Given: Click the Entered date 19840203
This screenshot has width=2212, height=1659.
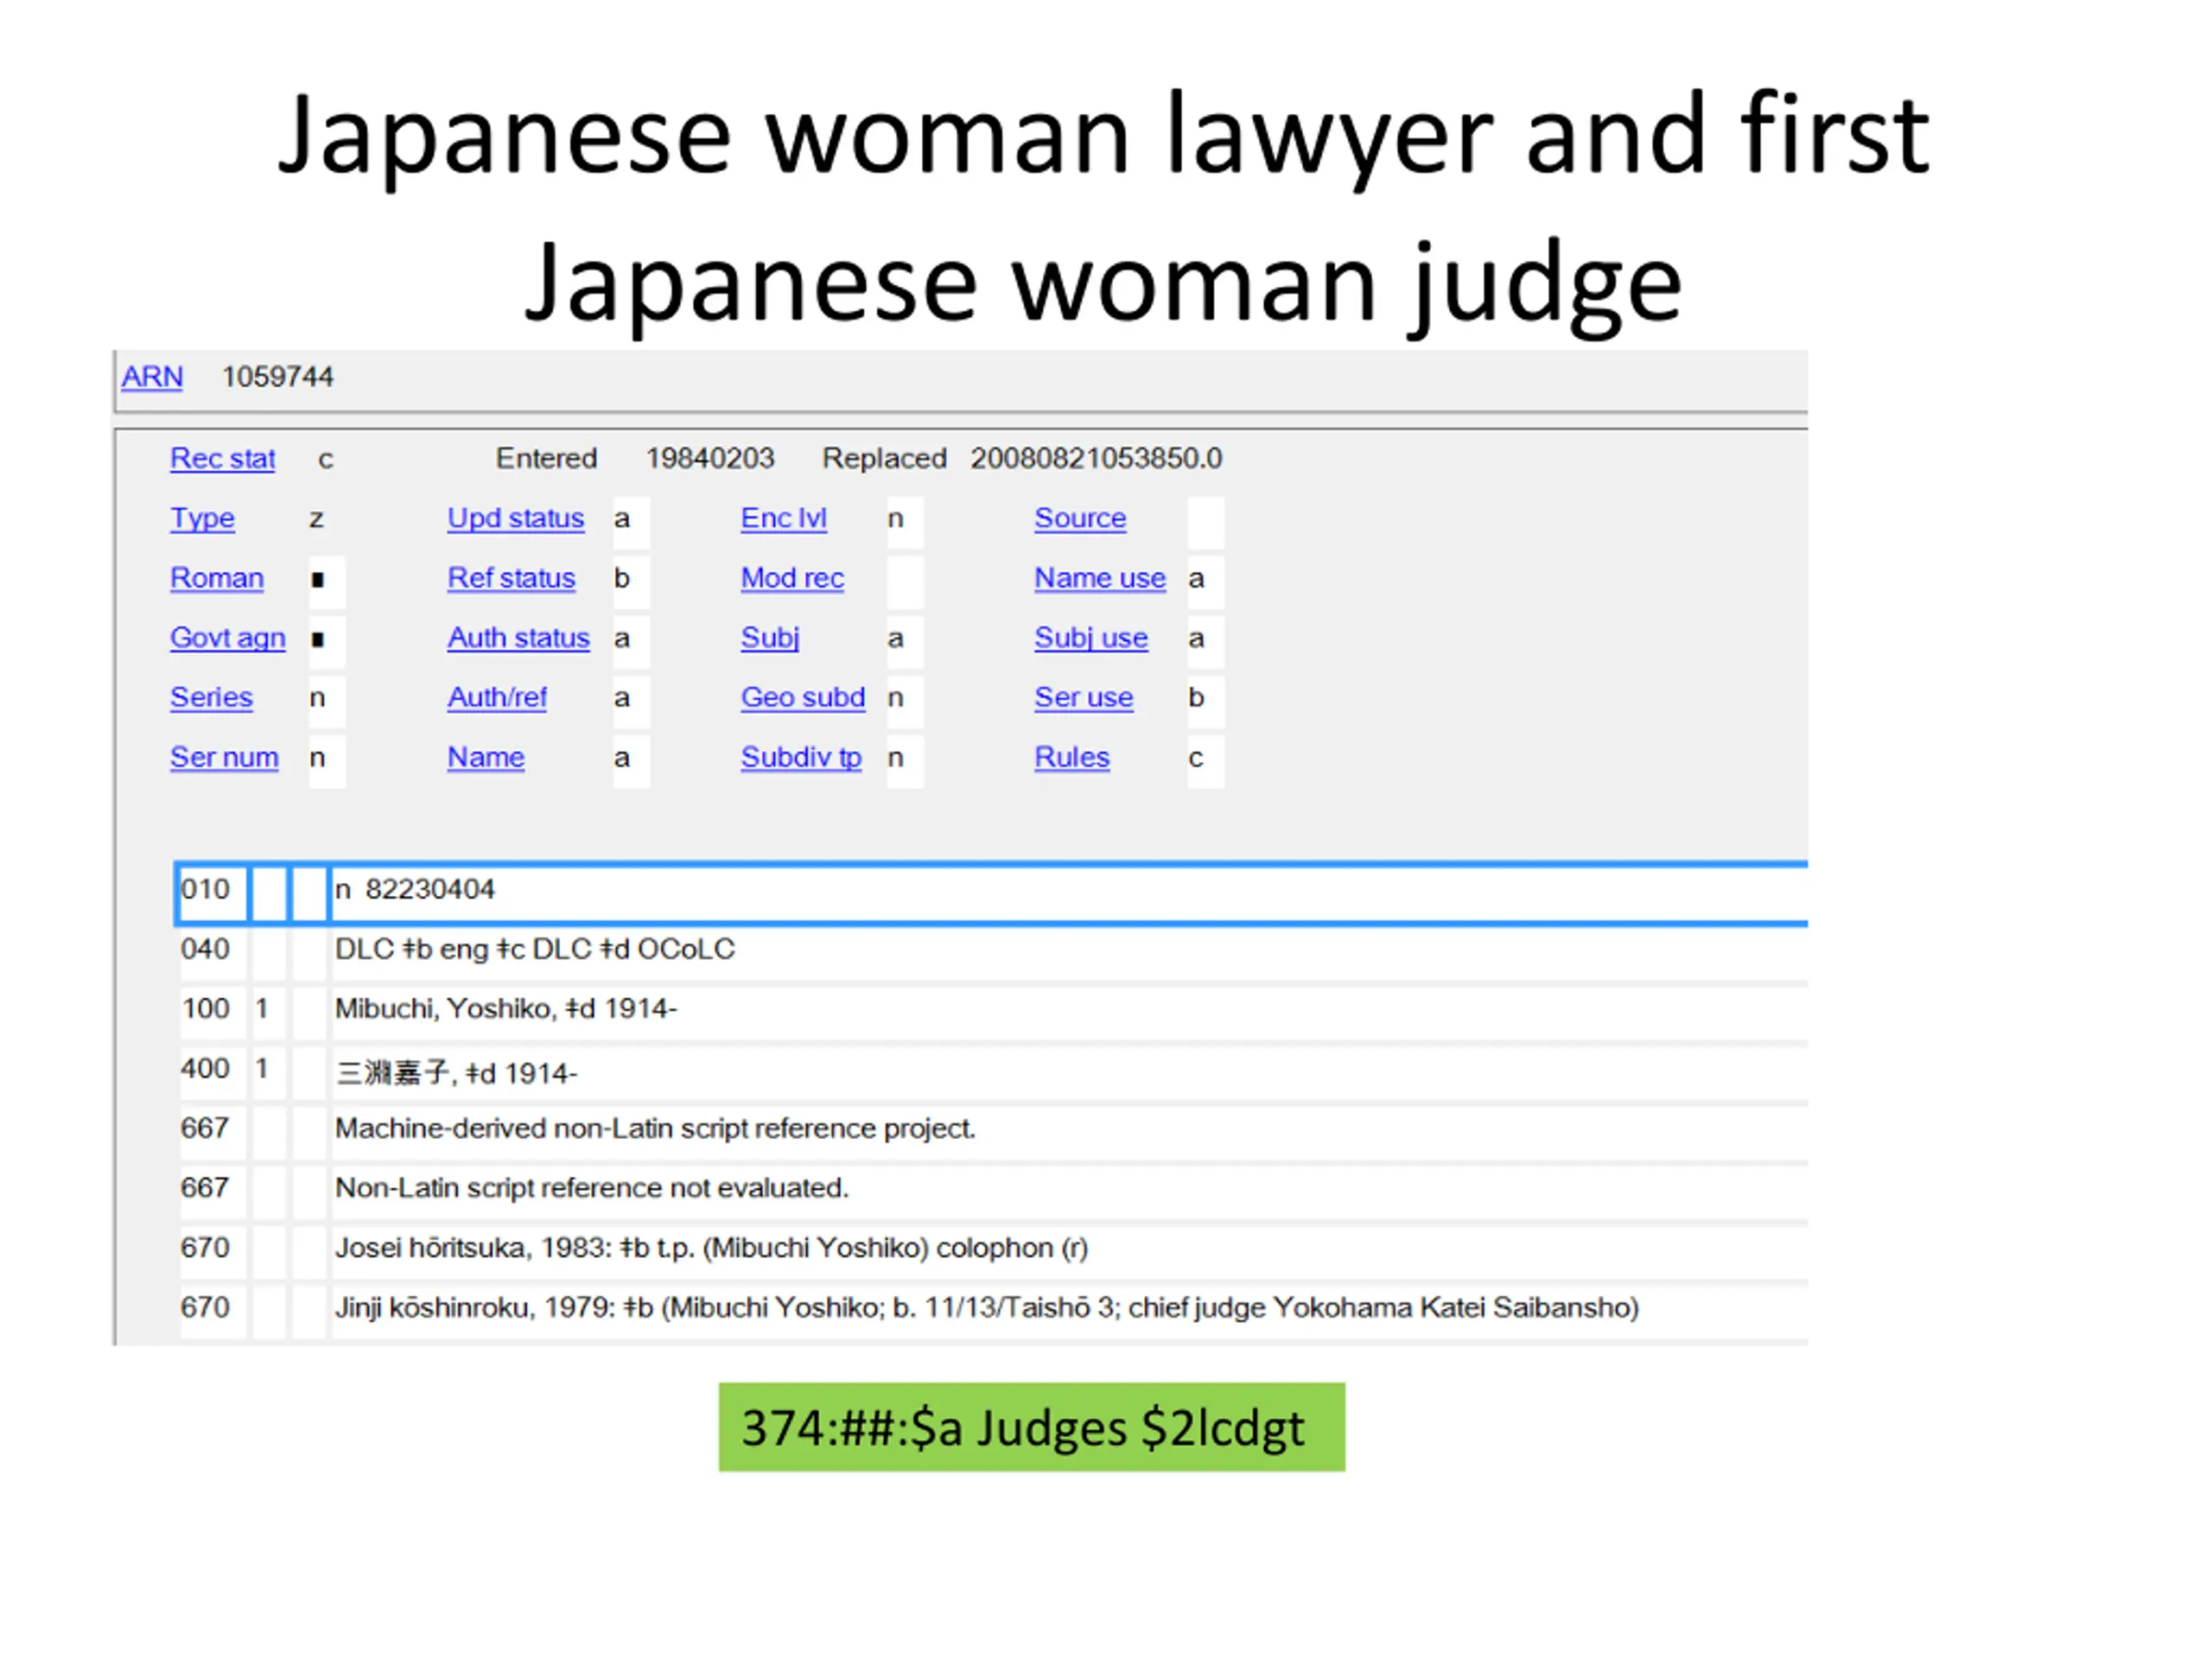Looking at the screenshot, I should (x=710, y=458).
